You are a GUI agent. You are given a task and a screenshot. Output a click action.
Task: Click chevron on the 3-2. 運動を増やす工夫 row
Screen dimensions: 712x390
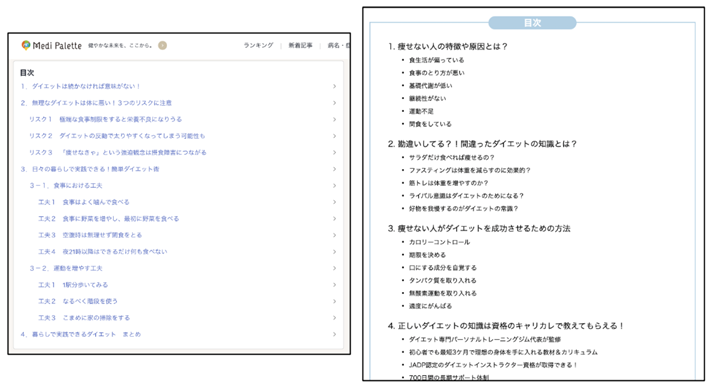334,268
